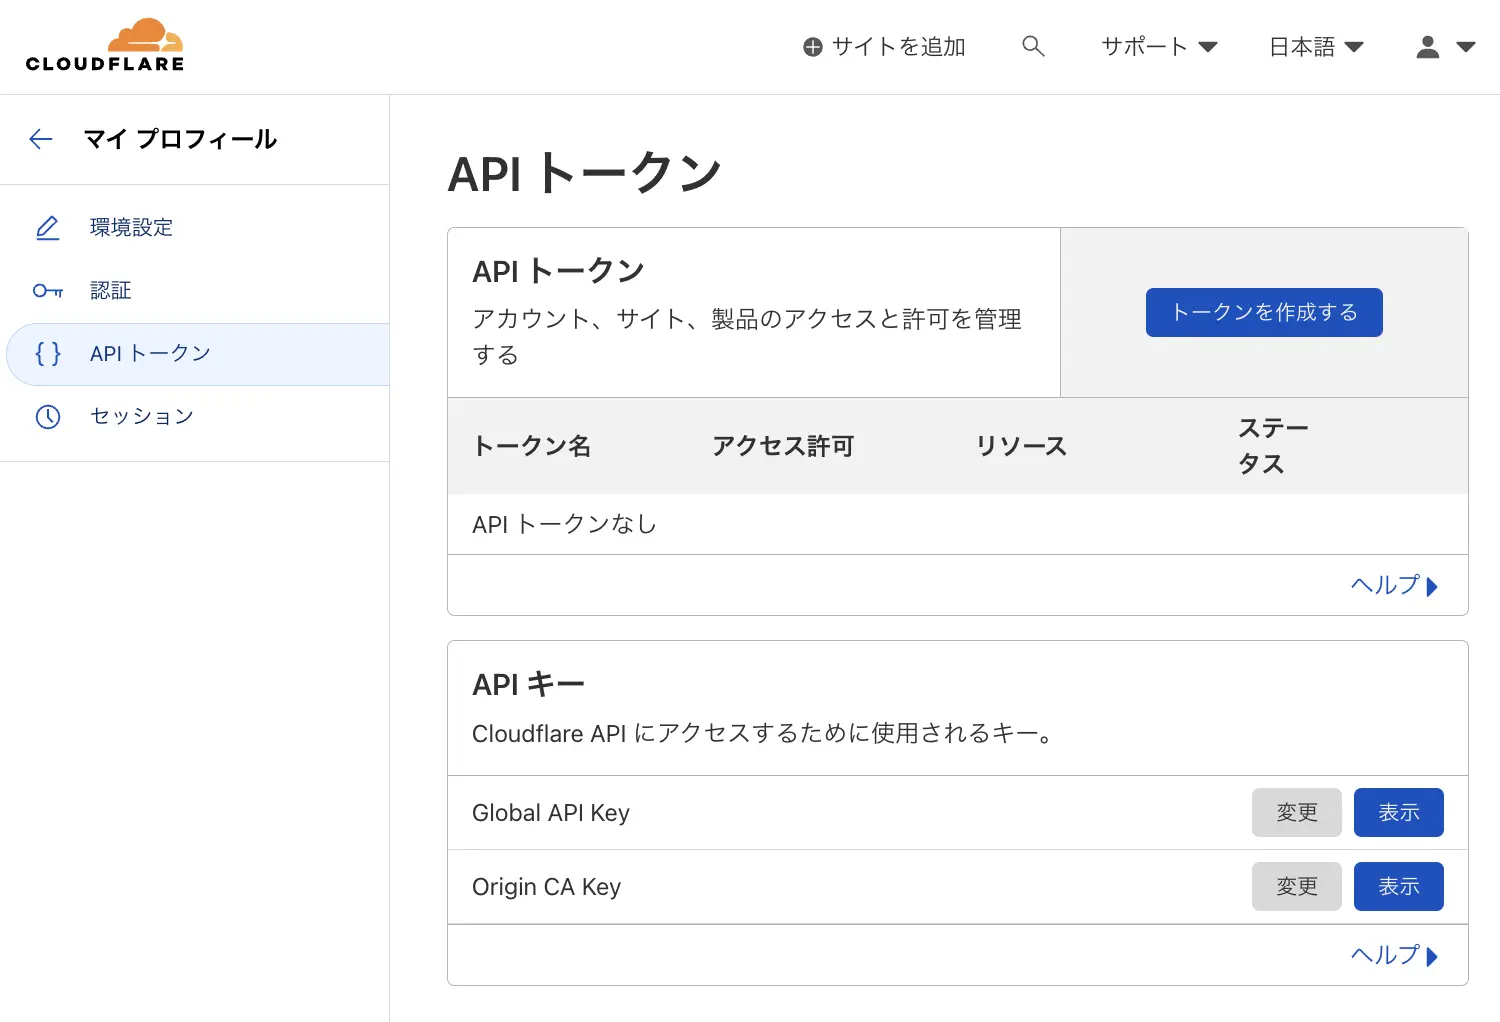
Task: Go to セッション in the sidebar
Action: tap(141, 417)
